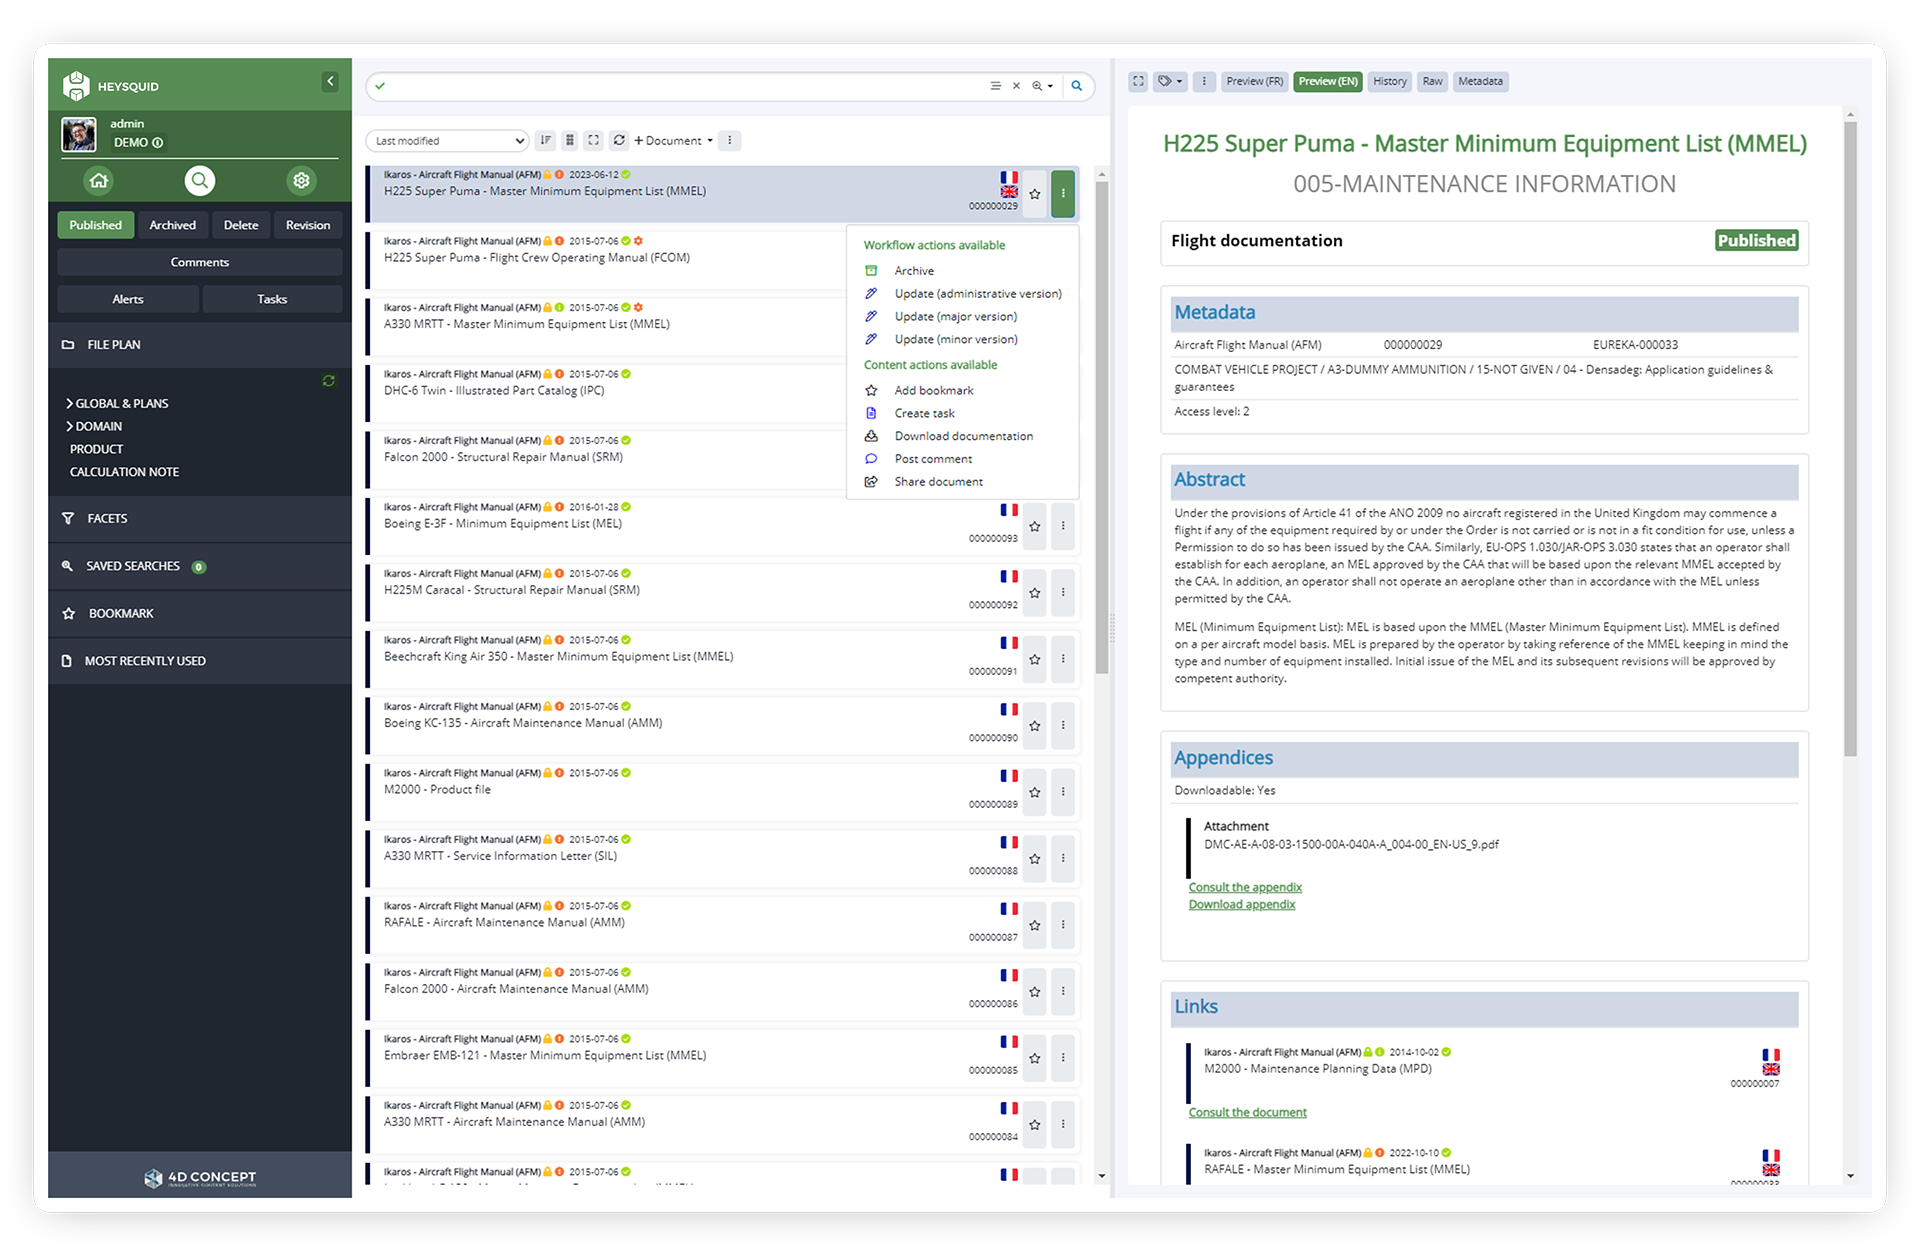Click the Consult the appendix link

pos(1245,888)
